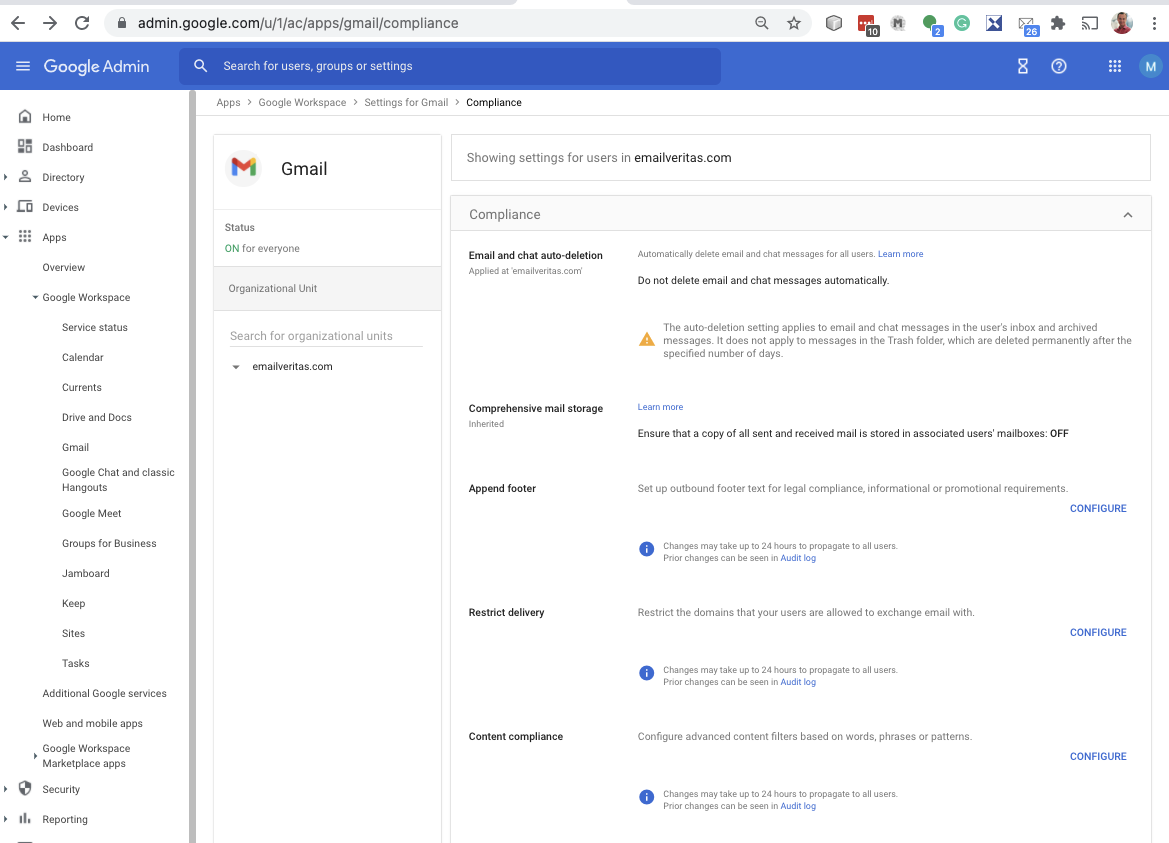Click the search magnifier icon in Admin bar
This screenshot has height=843, width=1169.
[201, 66]
